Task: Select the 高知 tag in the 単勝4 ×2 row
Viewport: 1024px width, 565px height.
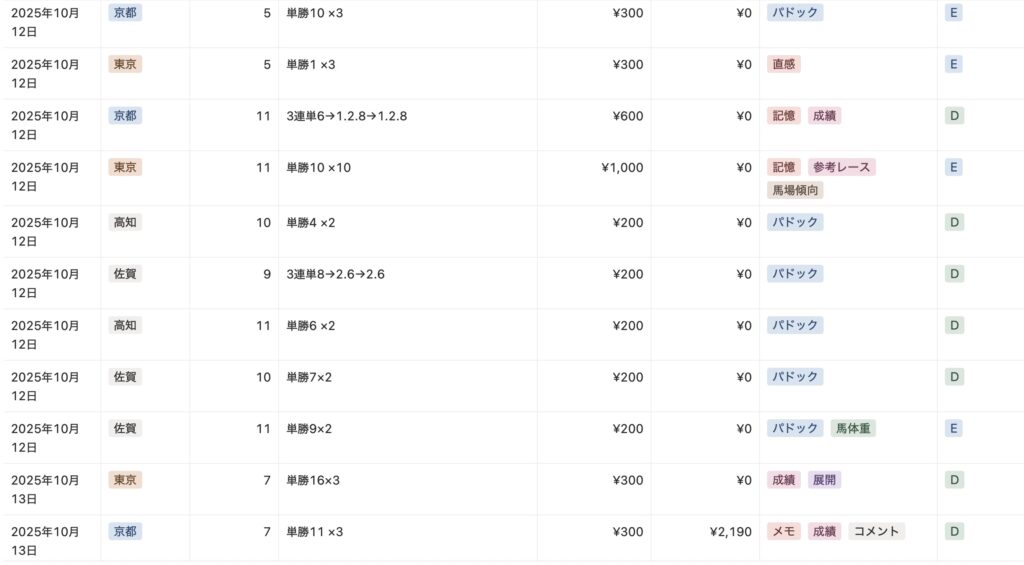Action: 125,222
